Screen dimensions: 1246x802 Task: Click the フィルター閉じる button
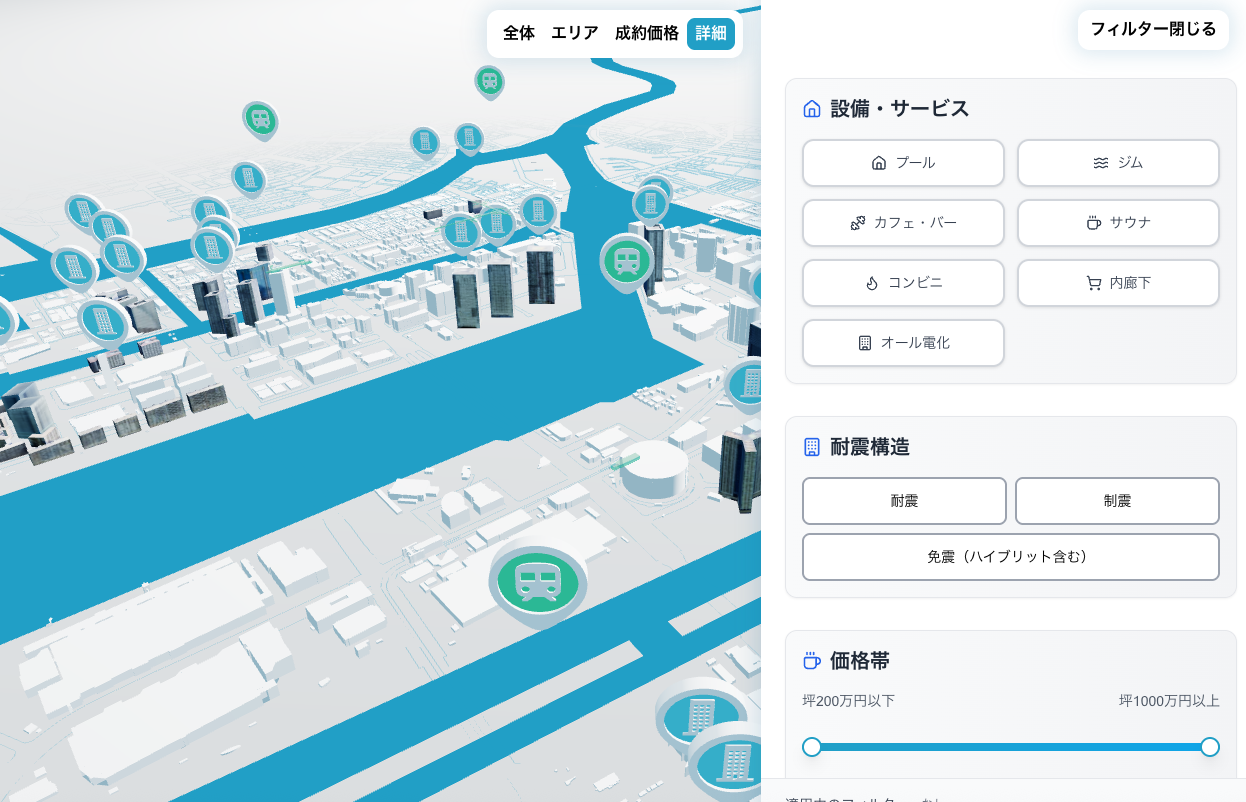pyautogui.click(x=1153, y=29)
